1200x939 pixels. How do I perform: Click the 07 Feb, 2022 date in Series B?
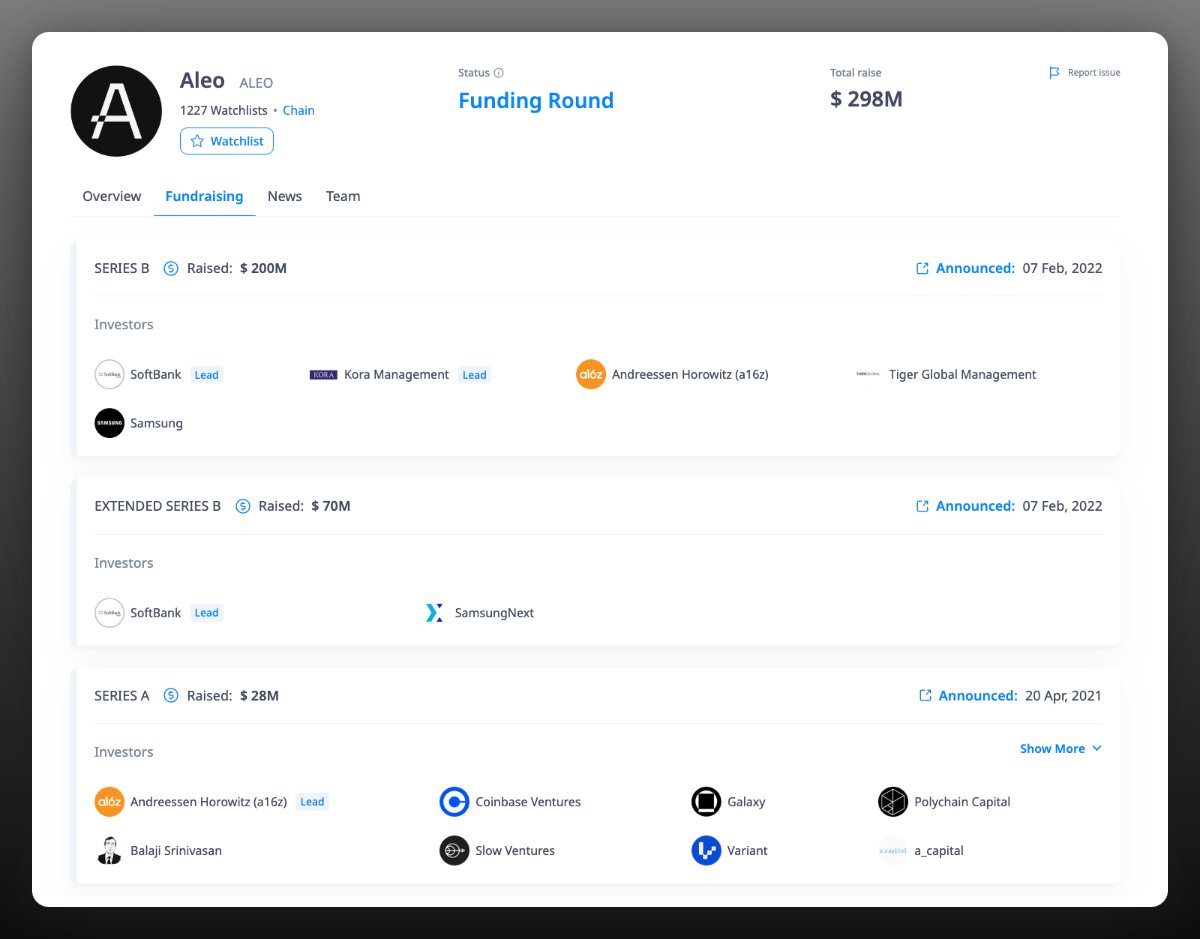(1062, 268)
